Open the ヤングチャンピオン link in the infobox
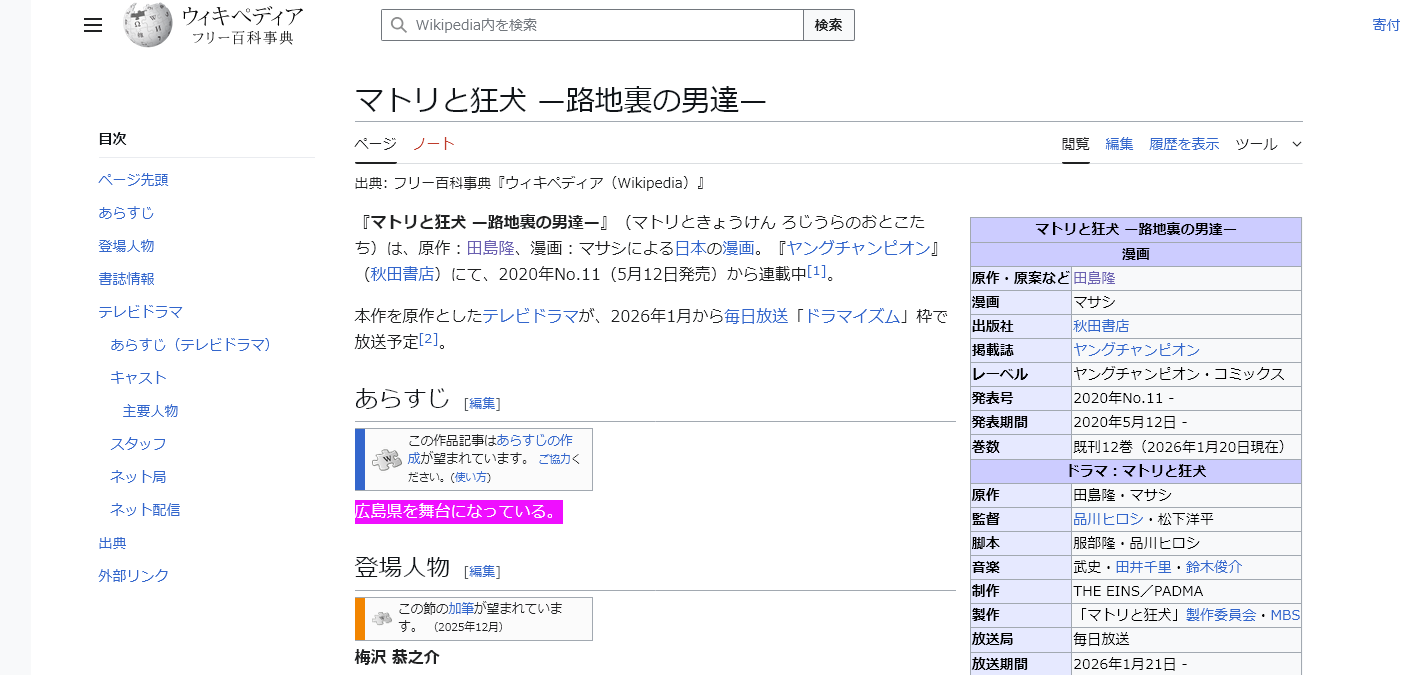 (x=1136, y=350)
